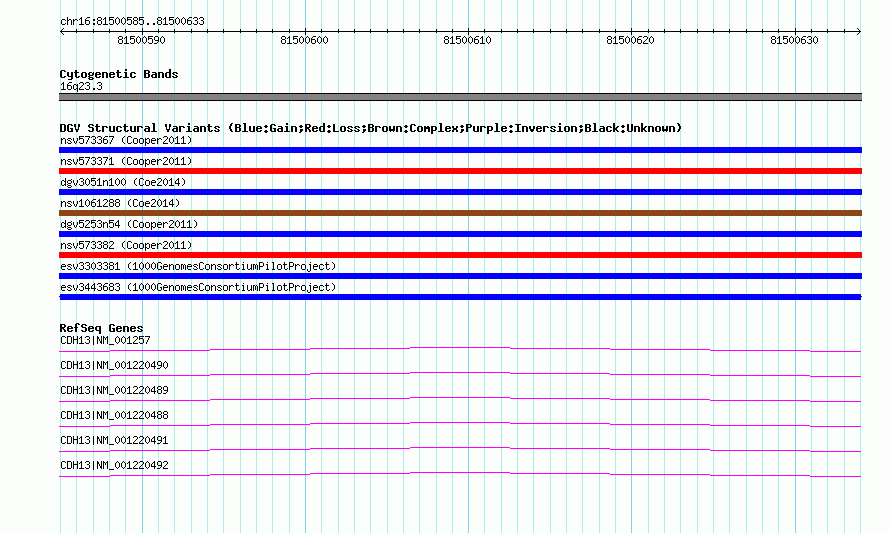Open transcript CDH13|NM_001220491 label
Viewport: 890px width, 533px height.
114,440
